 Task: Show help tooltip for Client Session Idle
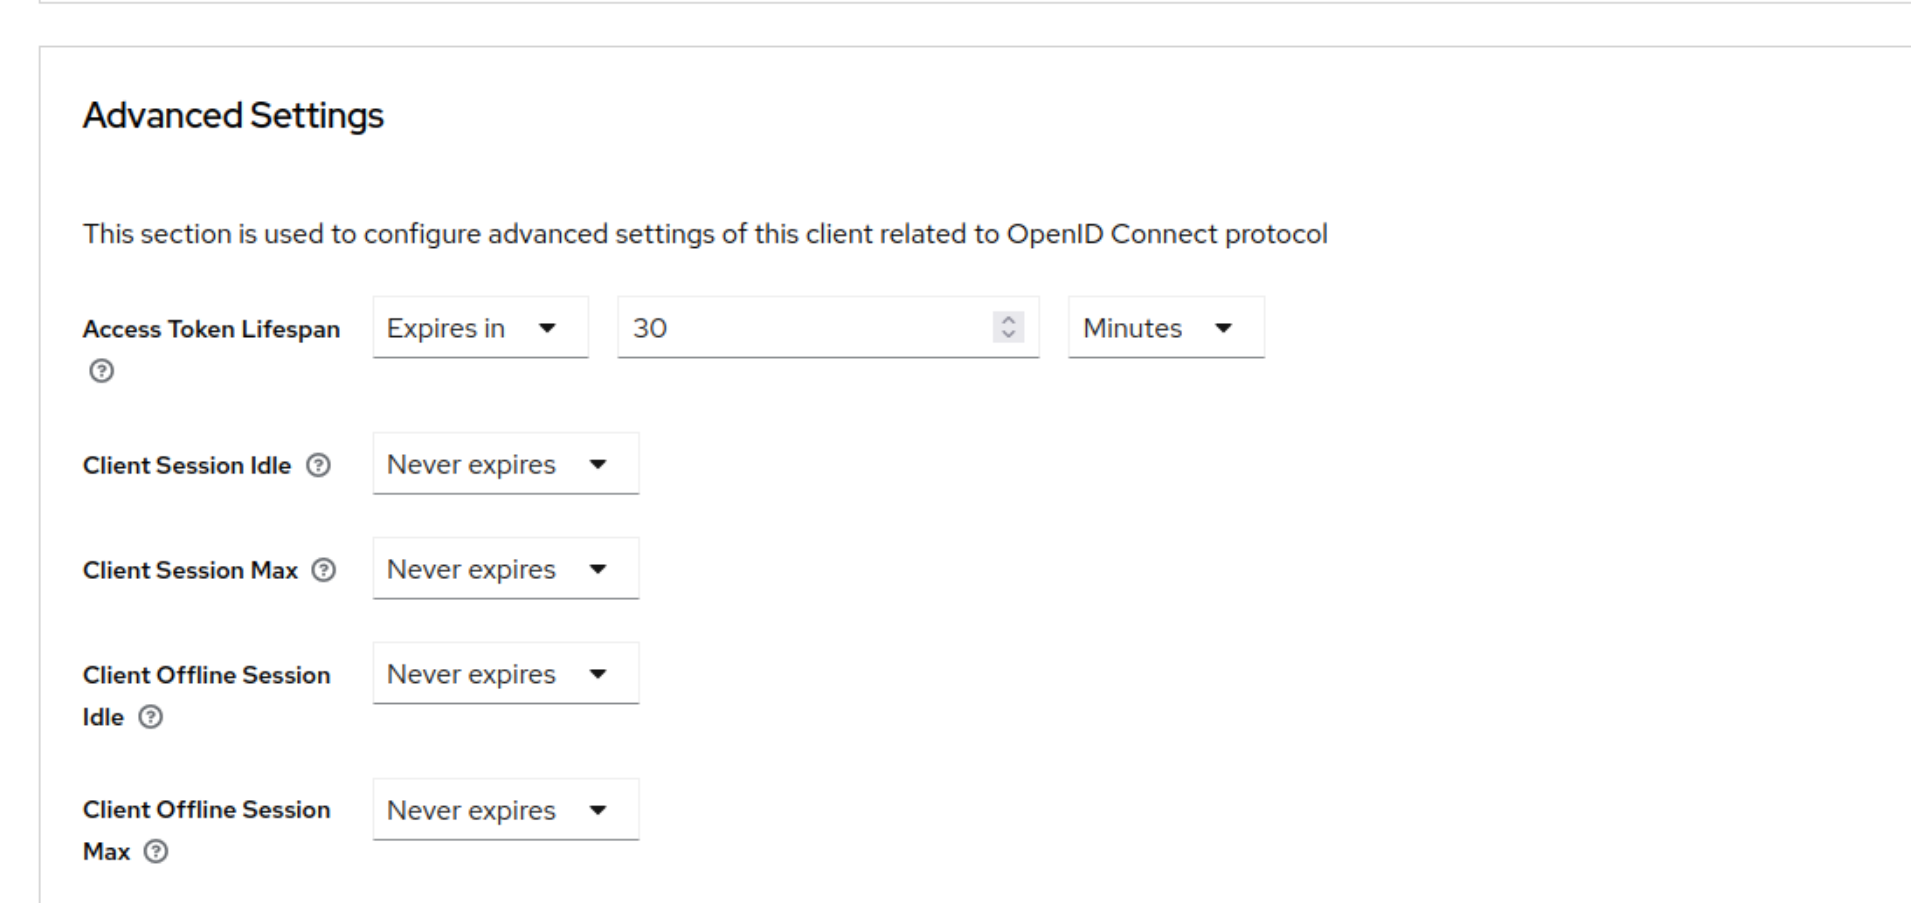[318, 465]
